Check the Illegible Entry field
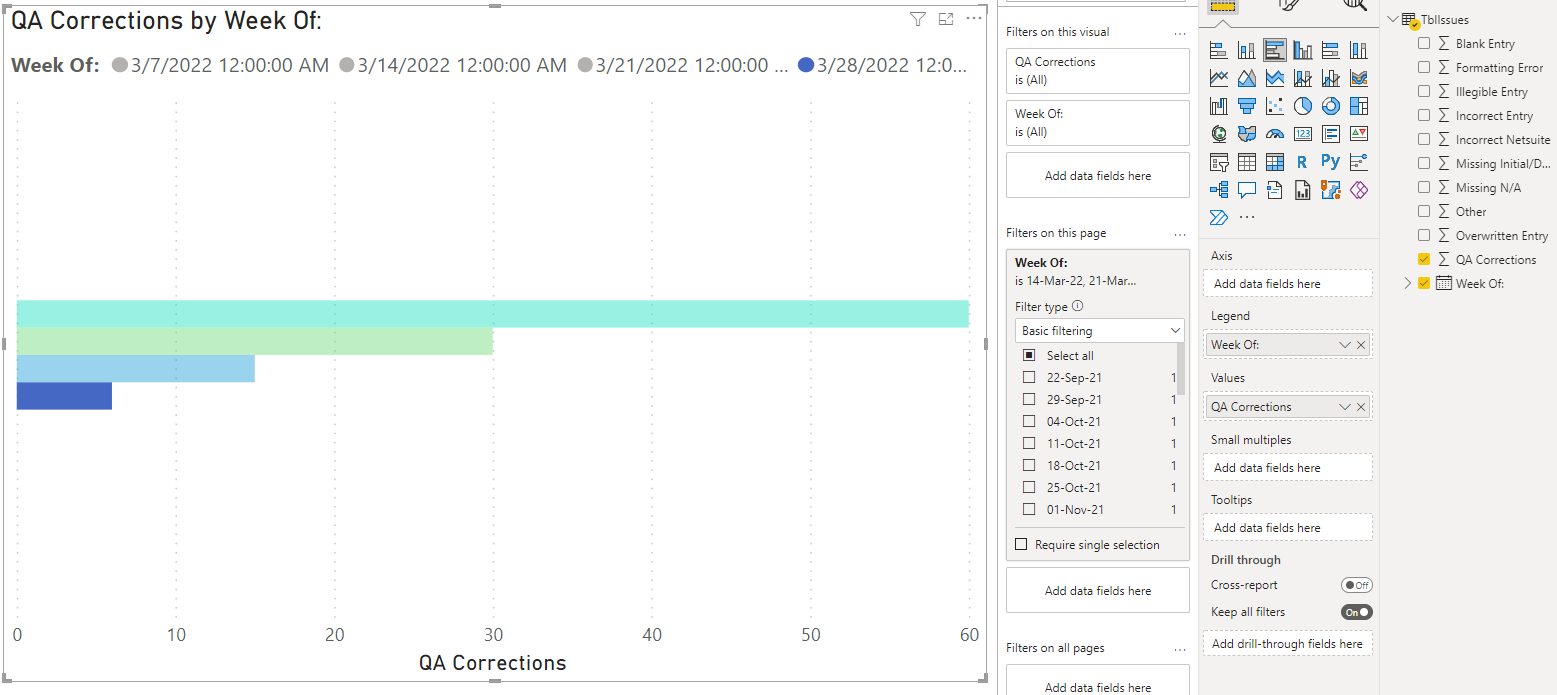This screenshot has width=1557, height=695. point(1424,91)
